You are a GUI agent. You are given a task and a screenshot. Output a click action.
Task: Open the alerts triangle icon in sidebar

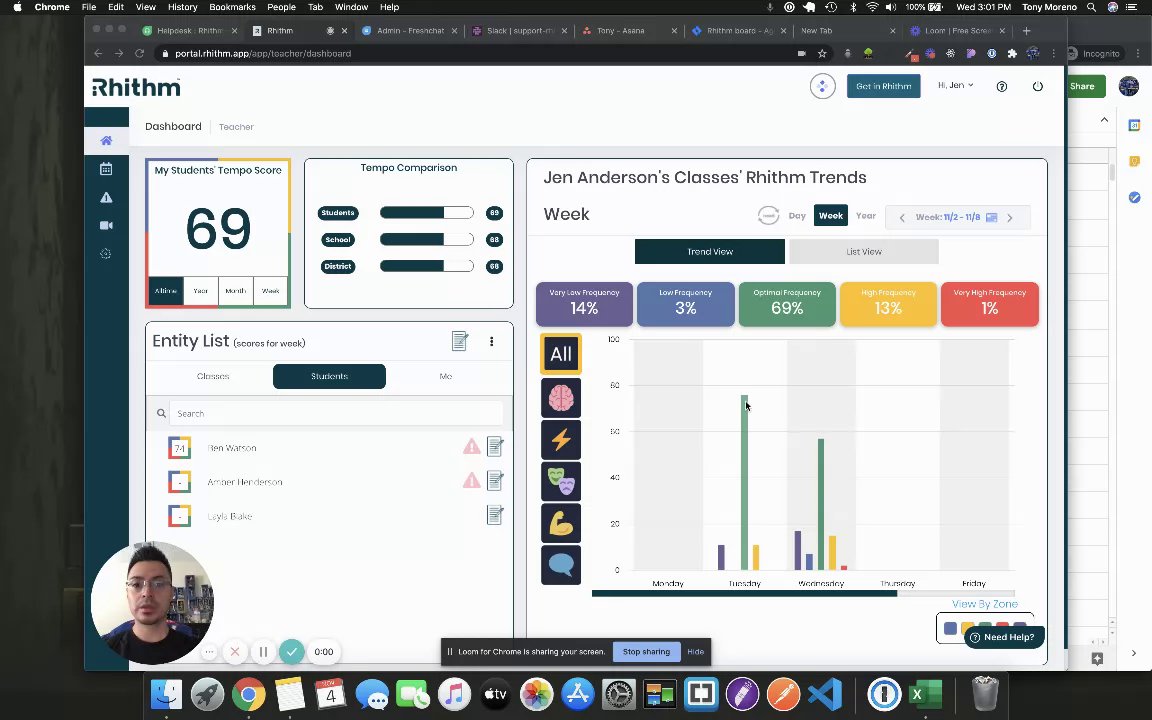[106, 198]
